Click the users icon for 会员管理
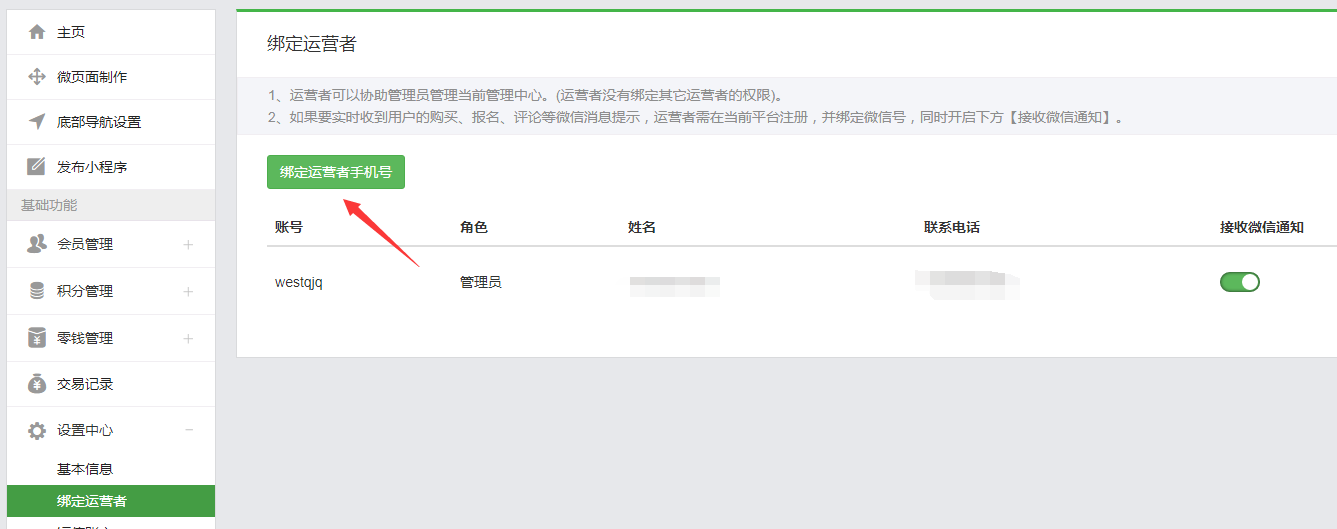The height and width of the screenshot is (529, 1337). click(x=37, y=244)
